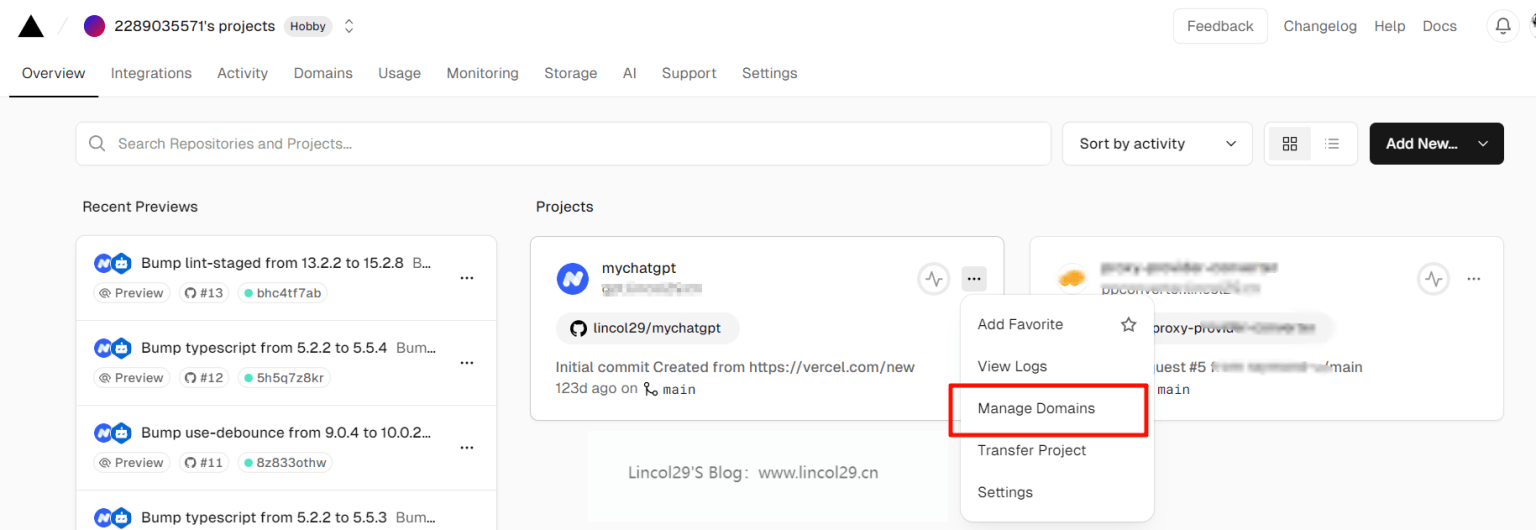
Task: Click the Feedback button
Action: pyautogui.click(x=1220, y=27)
